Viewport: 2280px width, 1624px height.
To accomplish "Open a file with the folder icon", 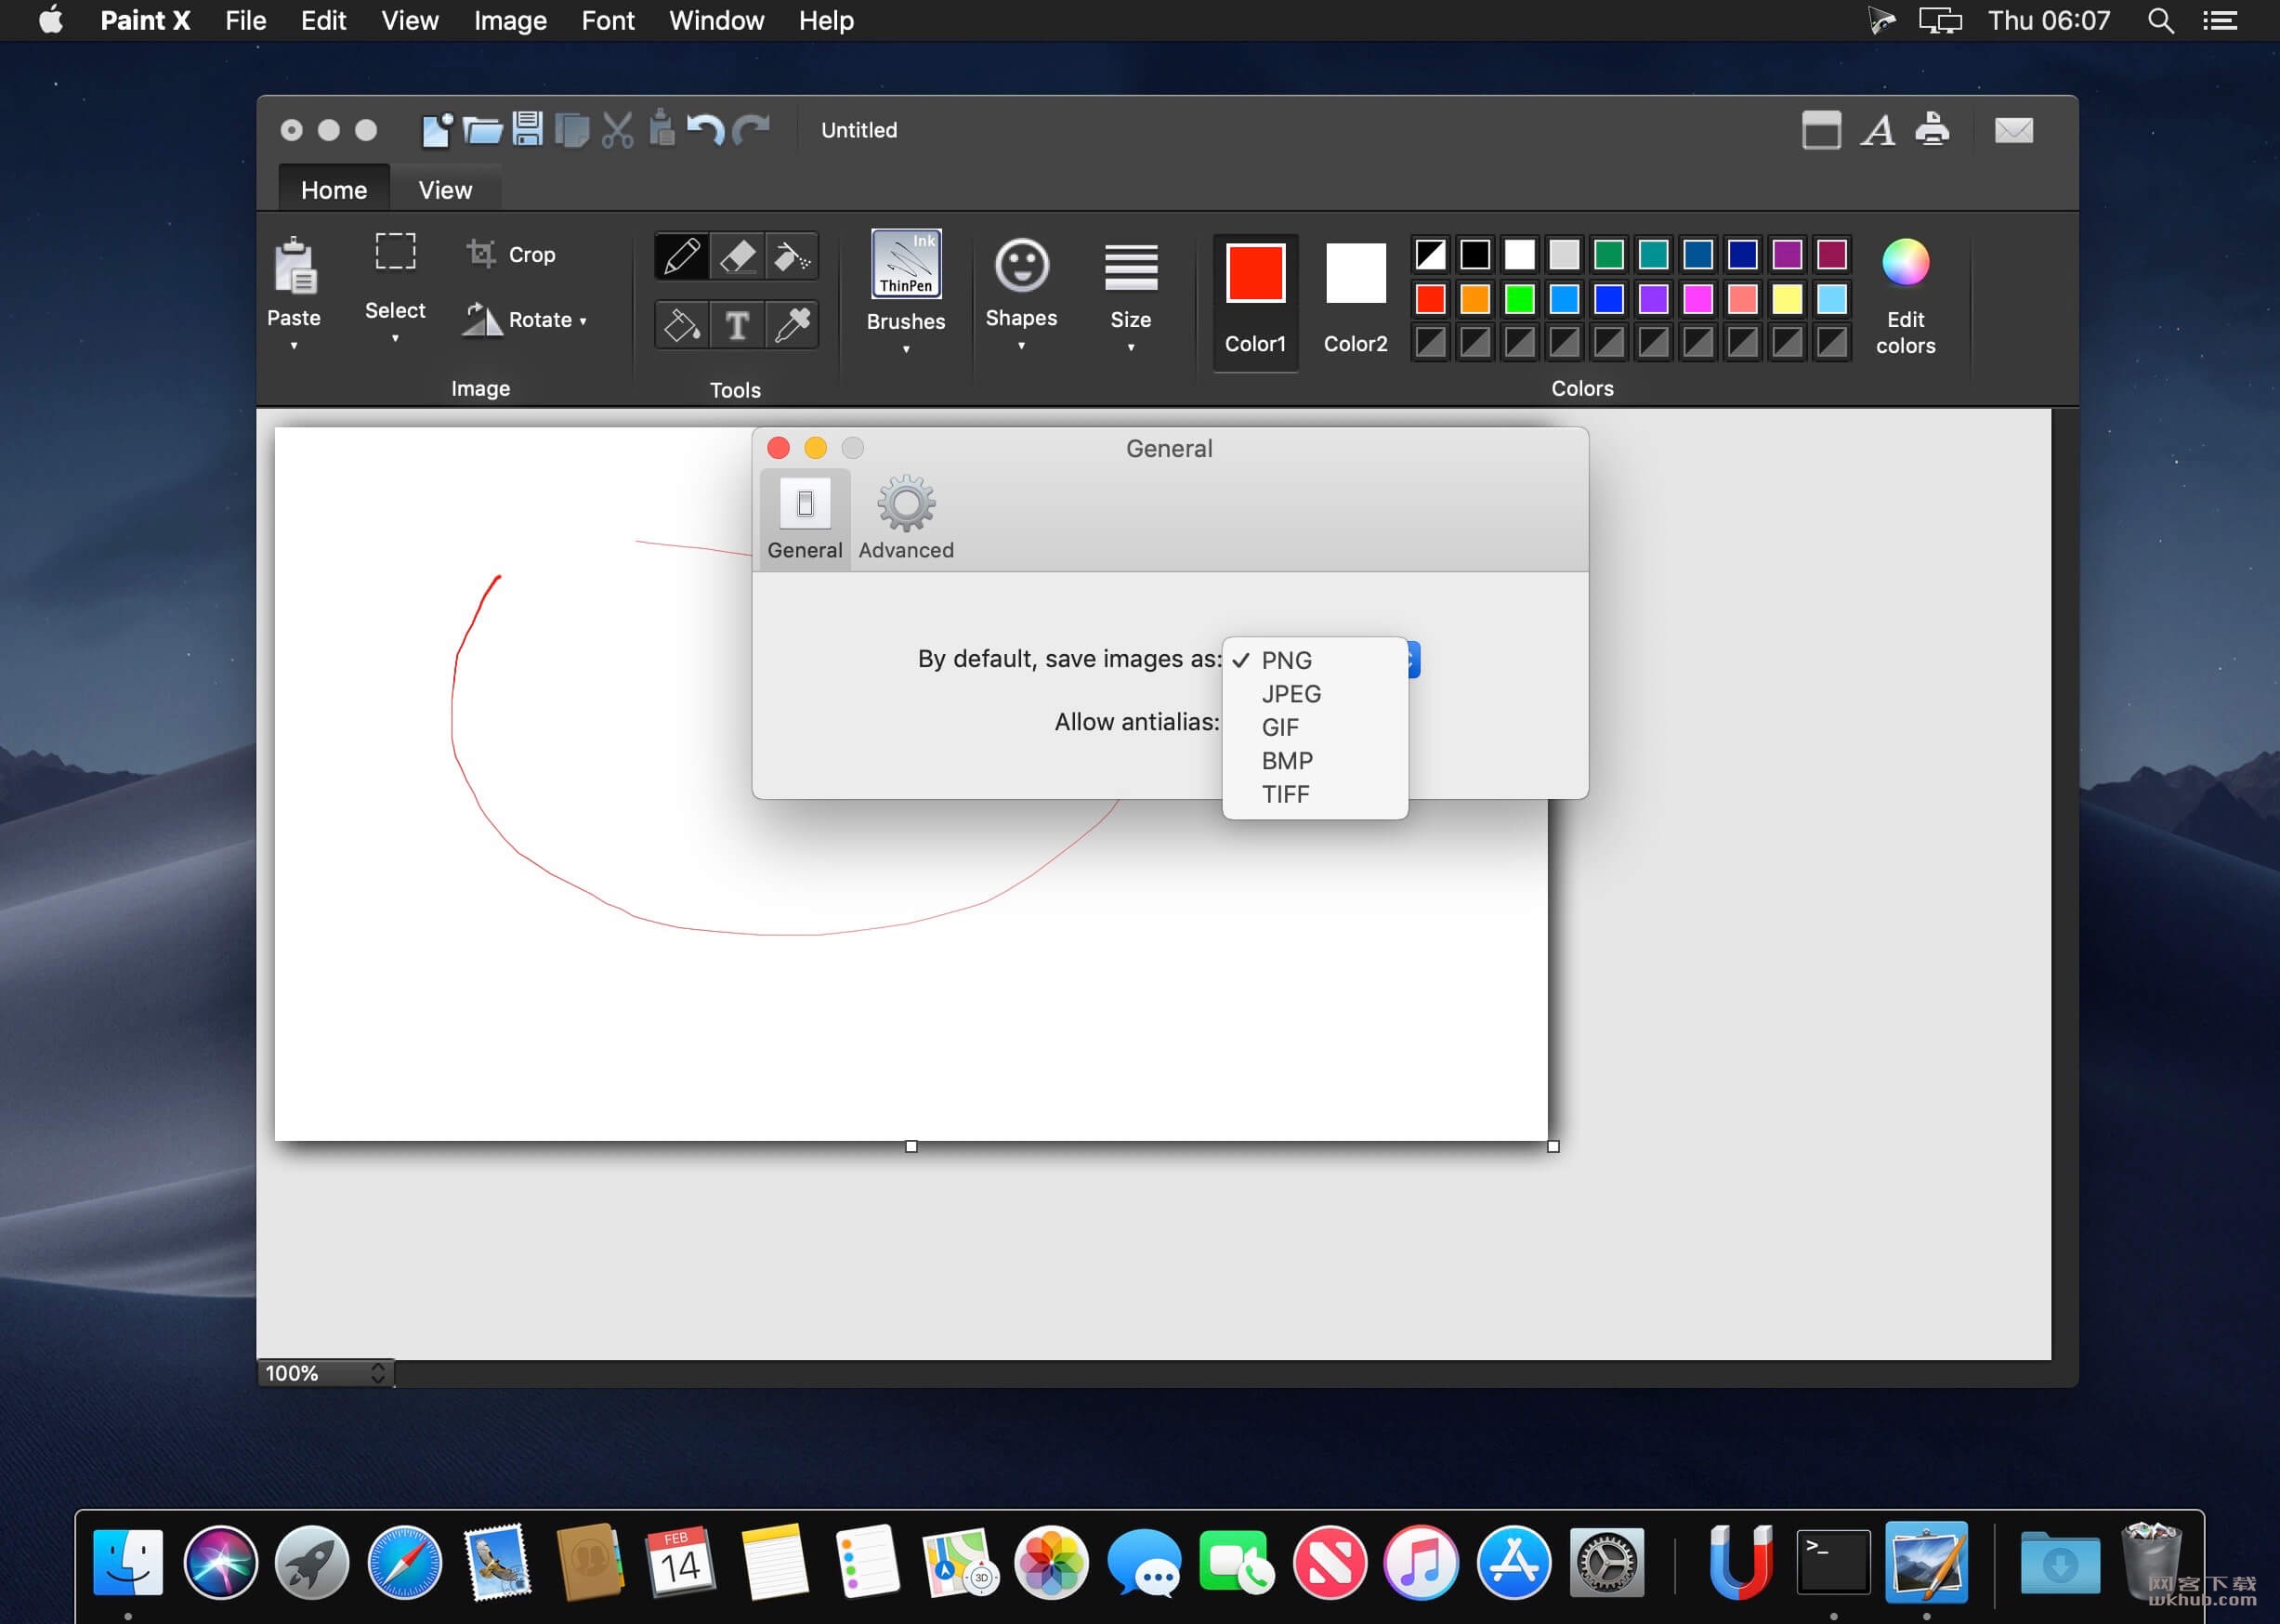I will [x=483, y=130].
